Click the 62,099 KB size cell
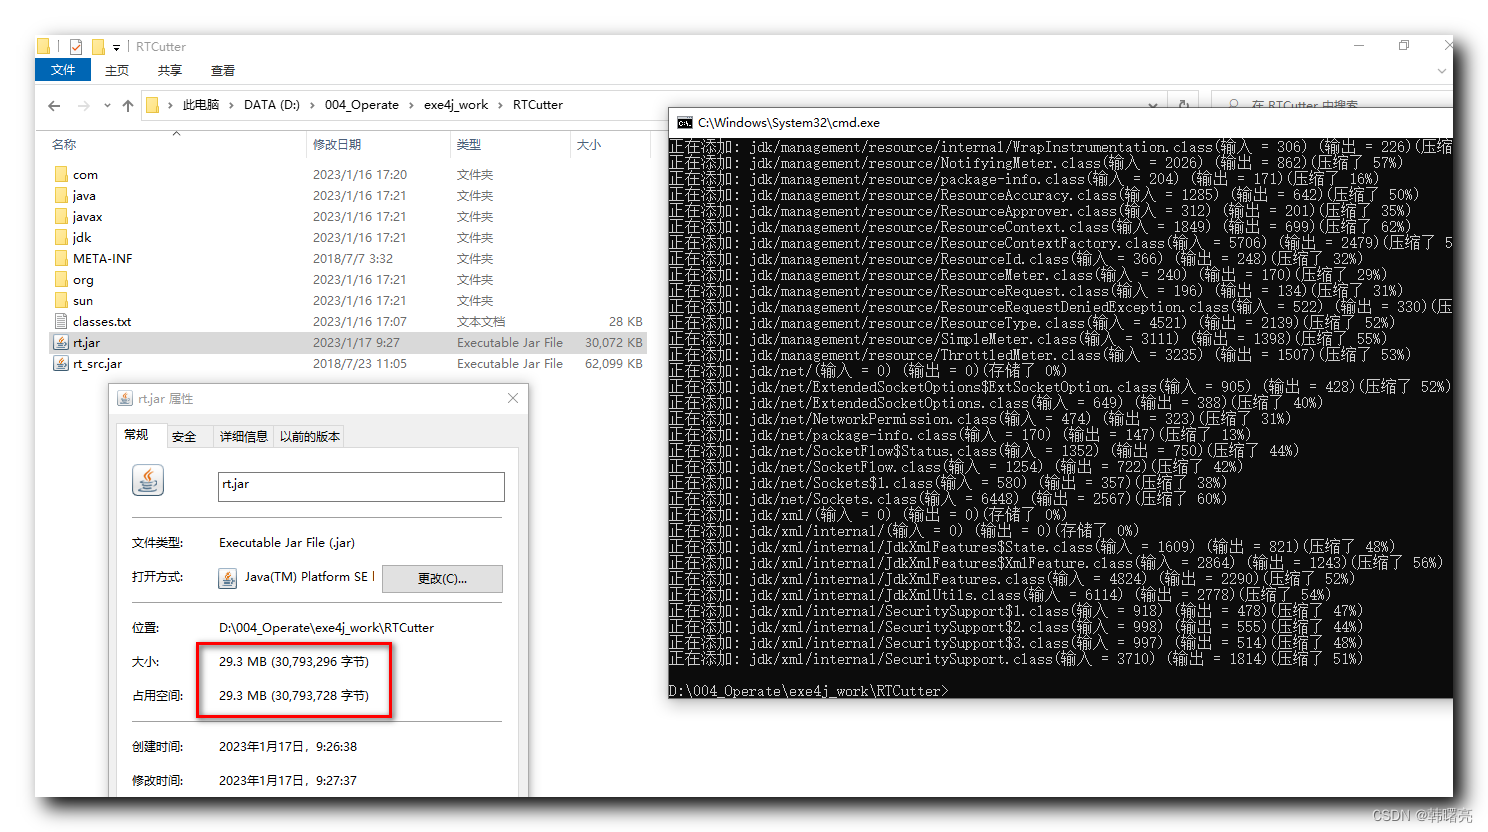This screenshot has width=1488, height=832. tap(613, 364)
